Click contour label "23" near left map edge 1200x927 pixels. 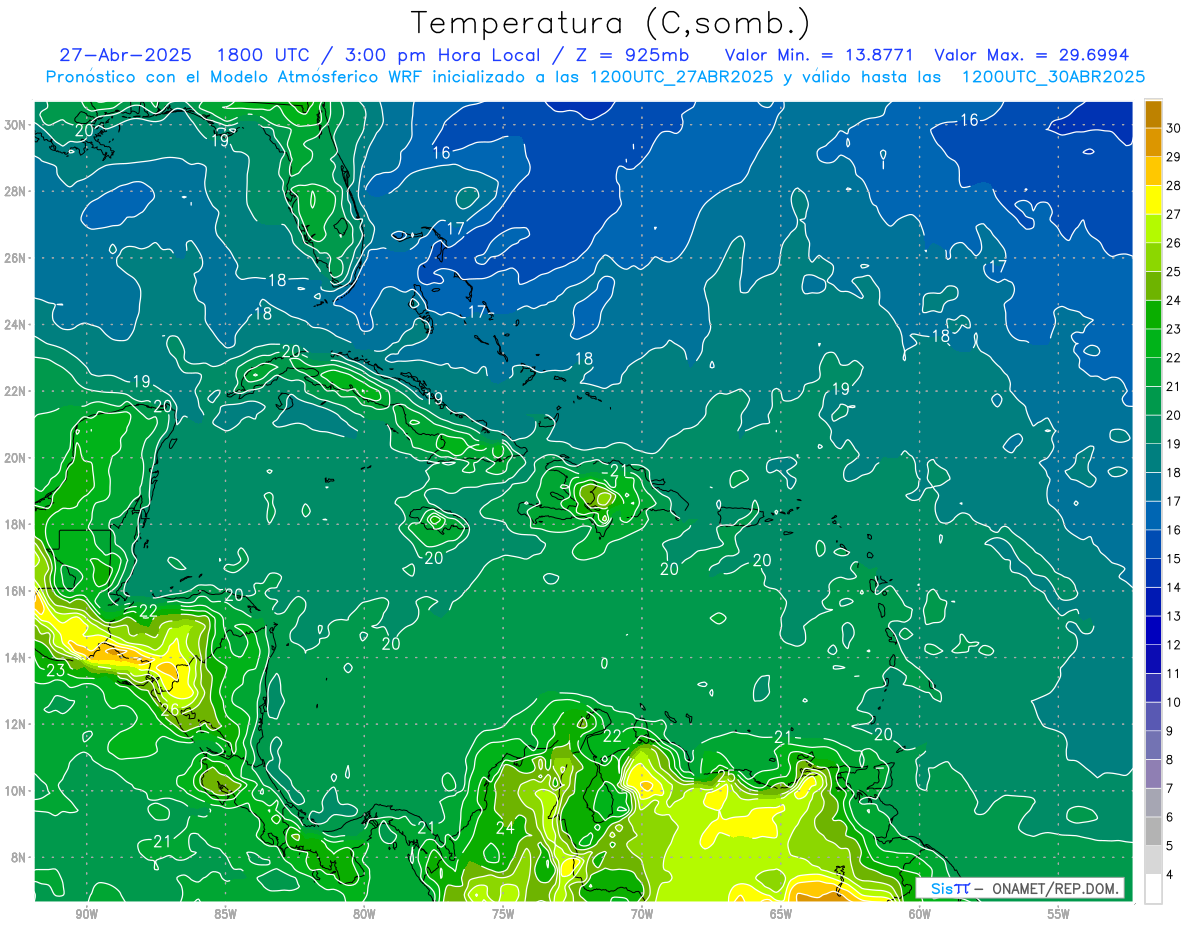56,670
